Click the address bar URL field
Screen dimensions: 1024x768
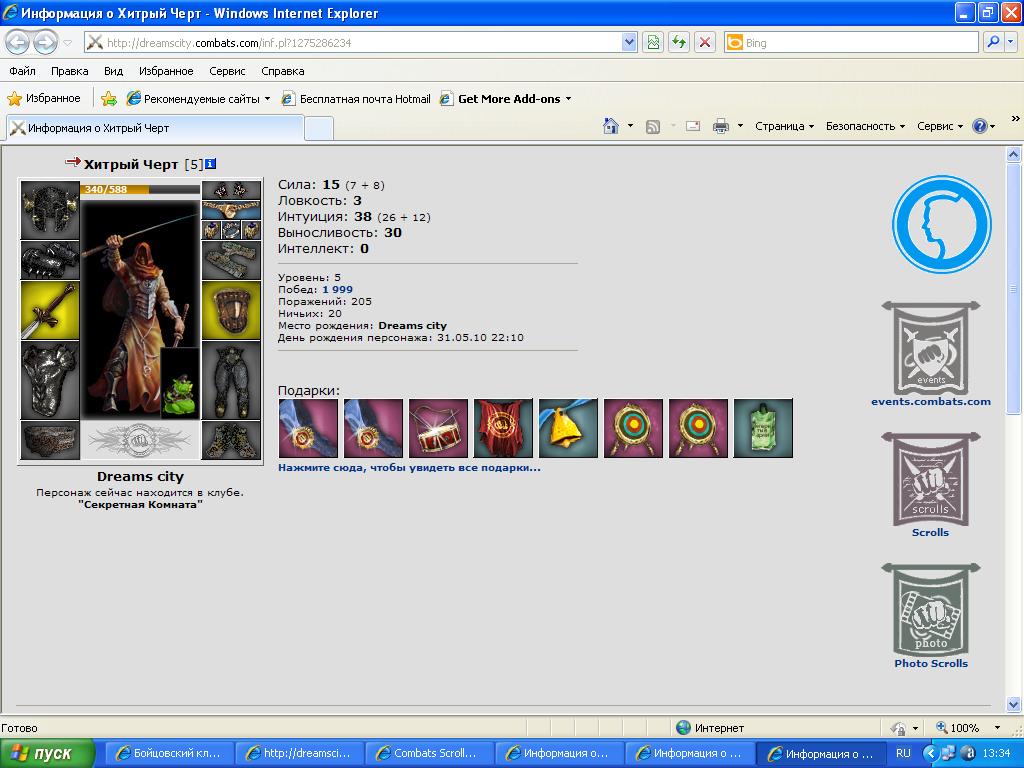362,43
